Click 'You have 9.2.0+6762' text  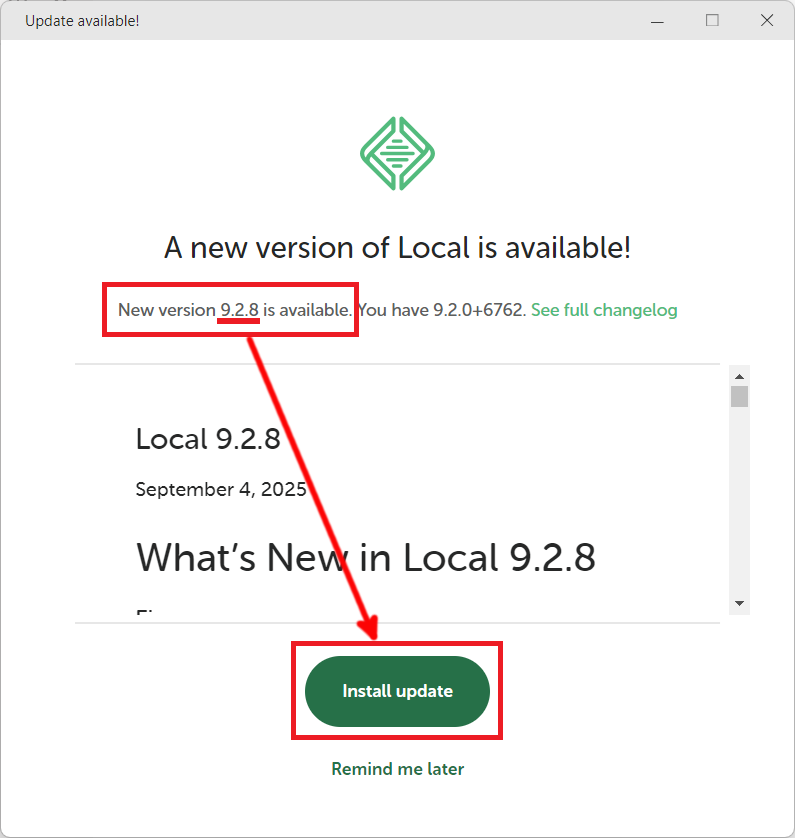coord(442,310)
